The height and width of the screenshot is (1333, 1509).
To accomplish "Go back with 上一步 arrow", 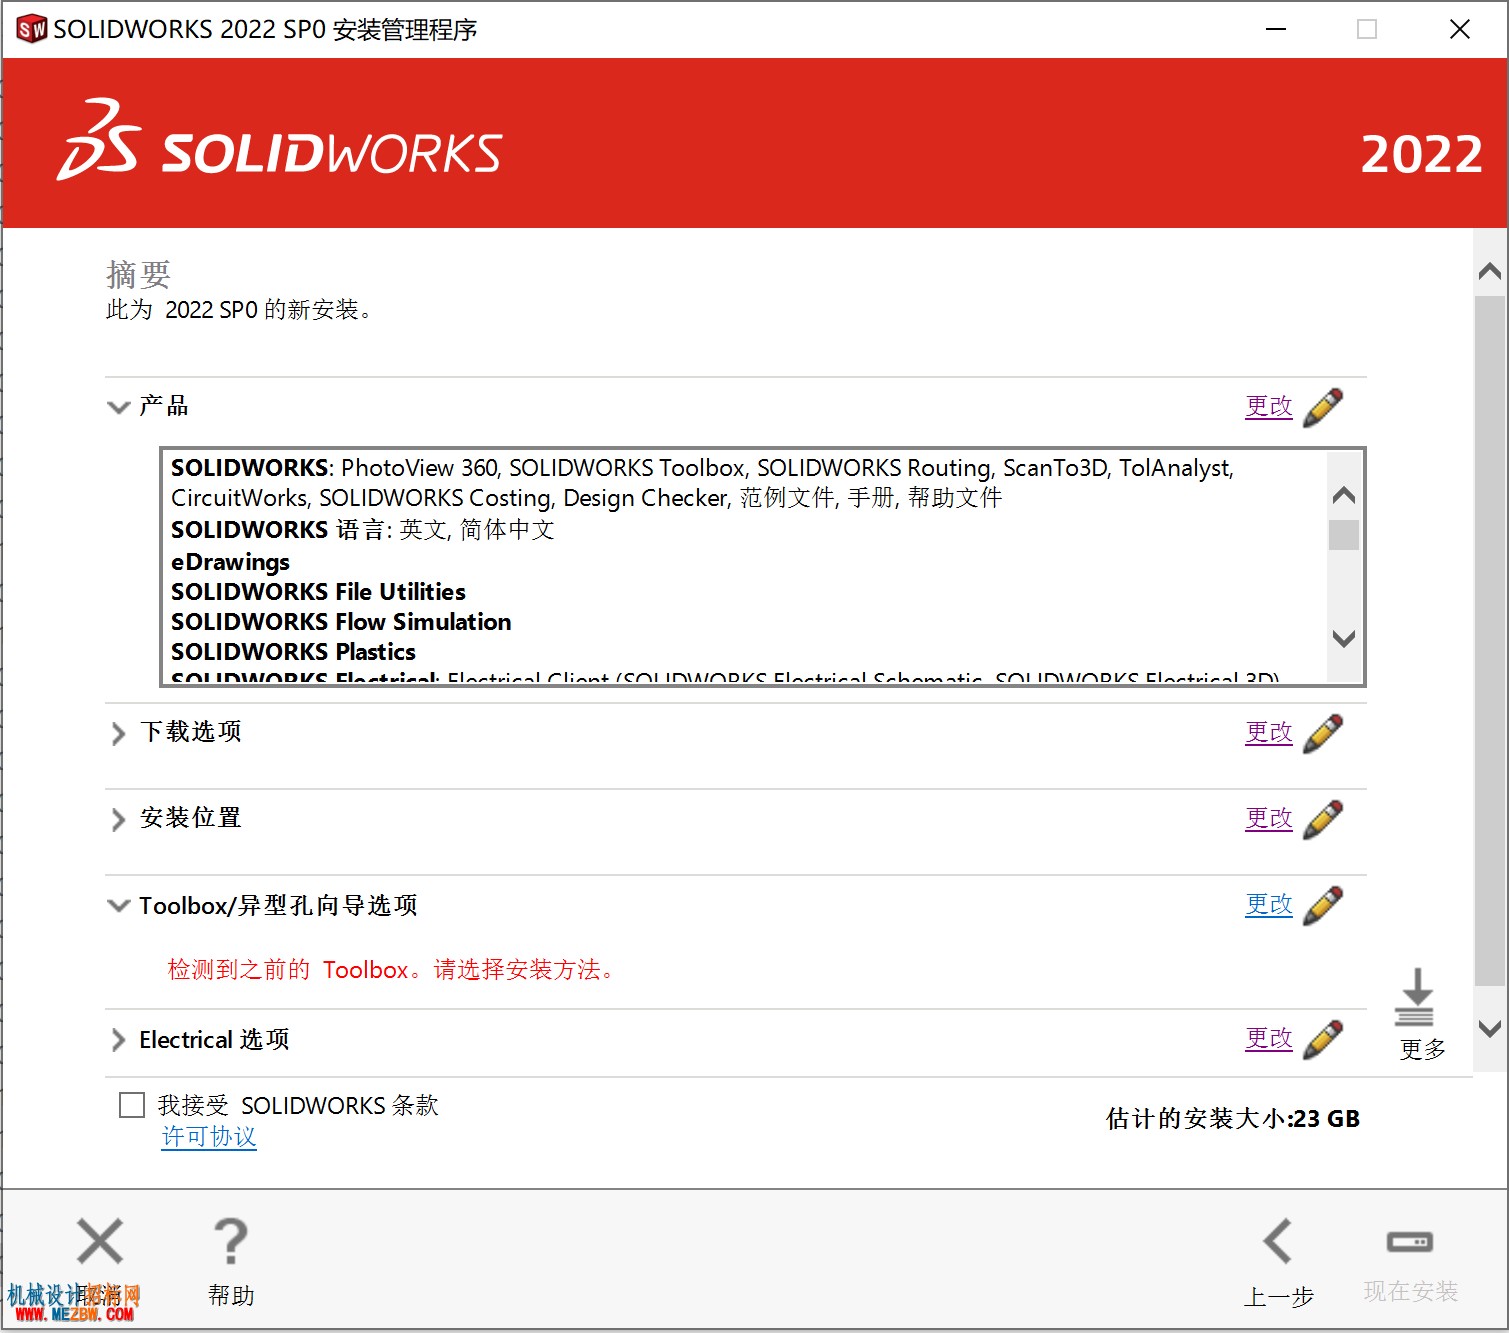I will (x=1278, y=1241).
